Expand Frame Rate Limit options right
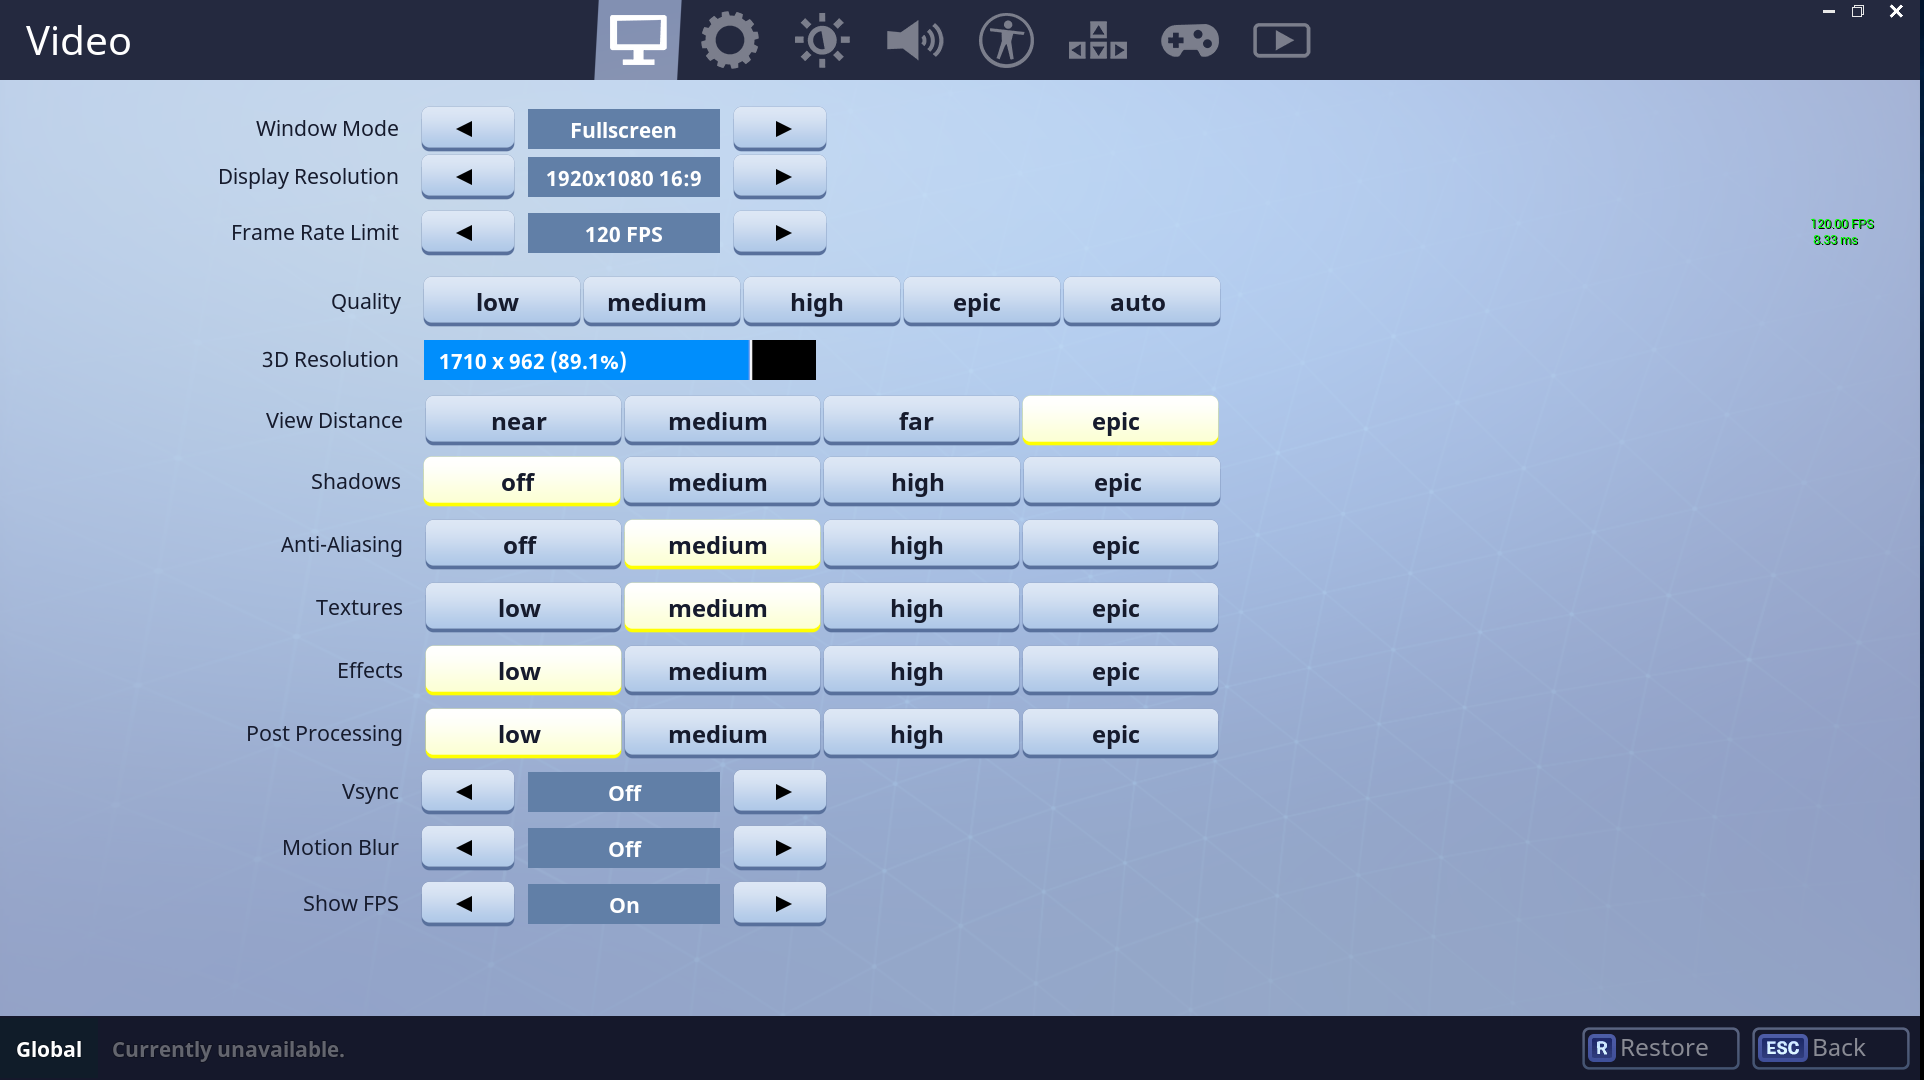This screenshot has height=1080, width=1924. pos(780,233)
